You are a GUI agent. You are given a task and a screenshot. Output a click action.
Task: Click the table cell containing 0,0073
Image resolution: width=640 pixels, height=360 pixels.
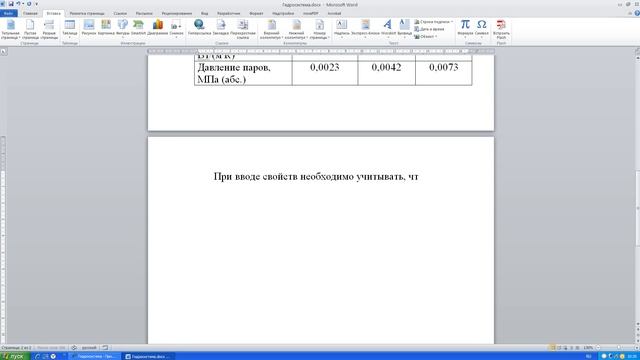click(444, 73)
